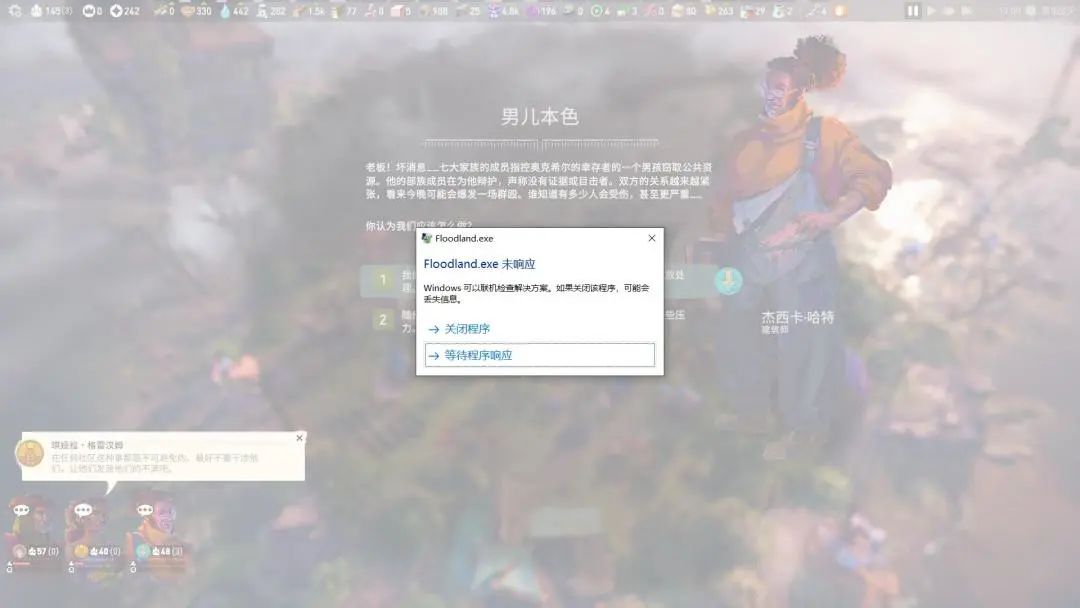1080x608 pixels.
Task: Open the settings gear in top-left corner
Action: pos(14,11)
